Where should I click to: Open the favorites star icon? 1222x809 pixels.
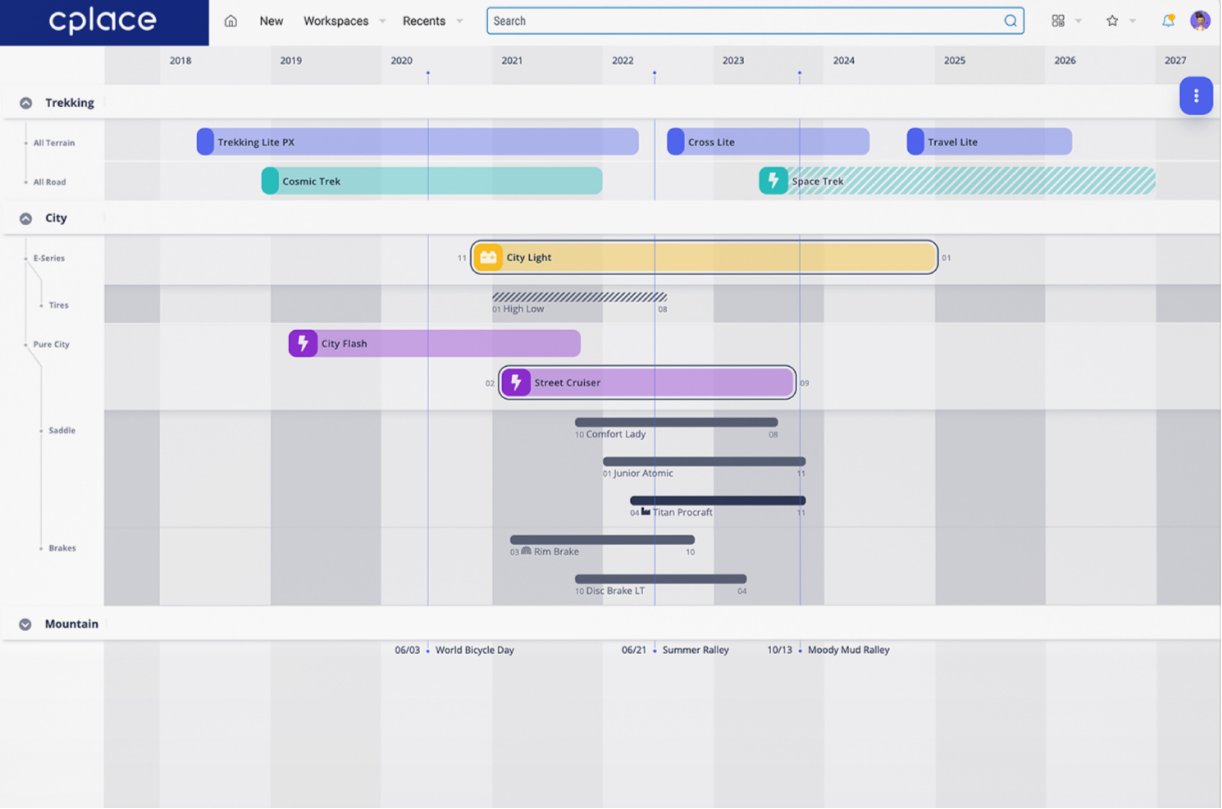1112,21
